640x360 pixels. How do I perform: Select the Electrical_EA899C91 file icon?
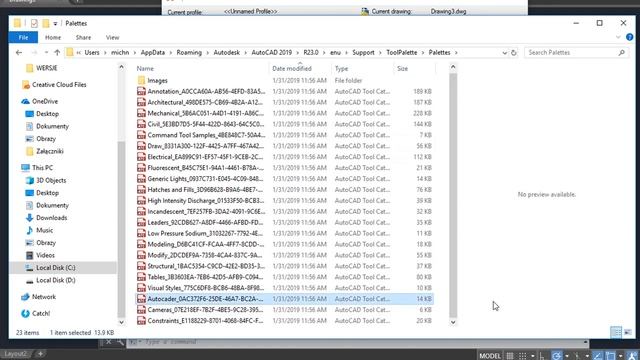141,157
